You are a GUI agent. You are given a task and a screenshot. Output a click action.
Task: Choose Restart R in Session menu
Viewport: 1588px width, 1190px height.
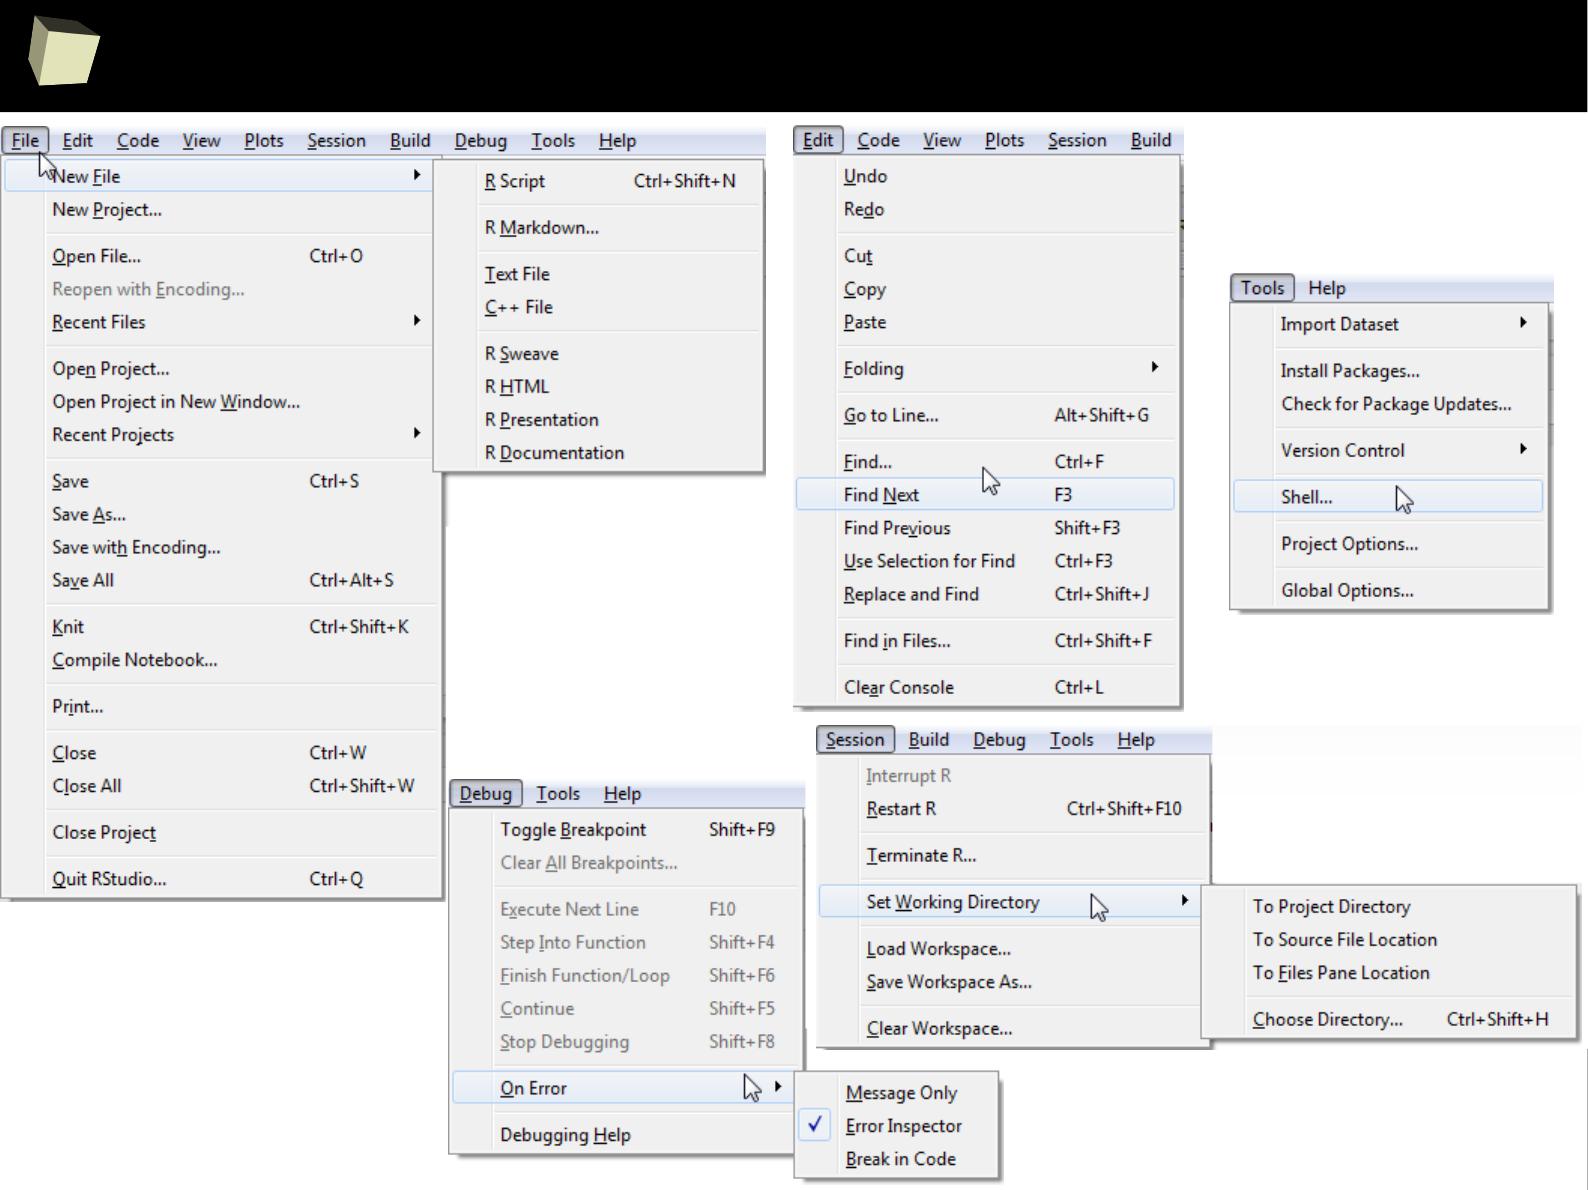tap(901, 809)
